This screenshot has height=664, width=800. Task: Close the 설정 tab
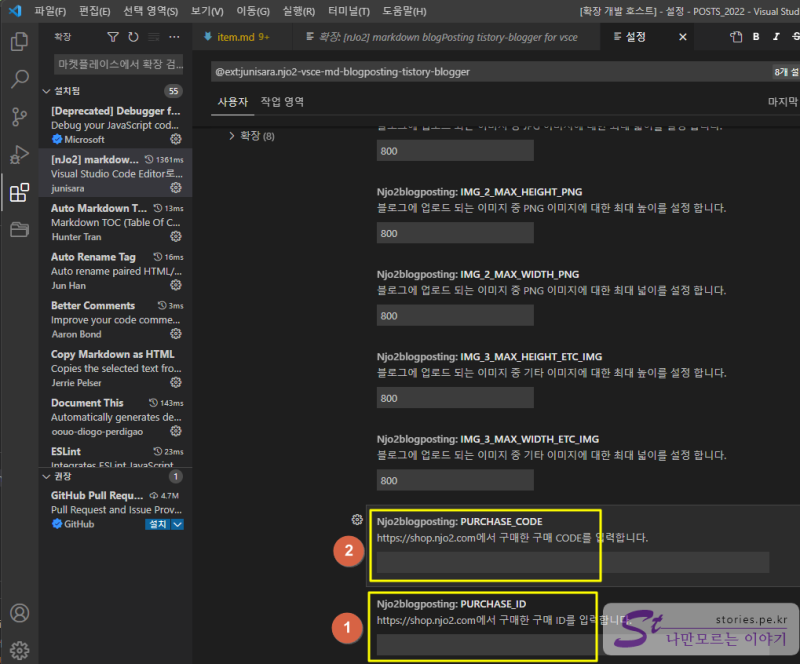coord(683,37)
